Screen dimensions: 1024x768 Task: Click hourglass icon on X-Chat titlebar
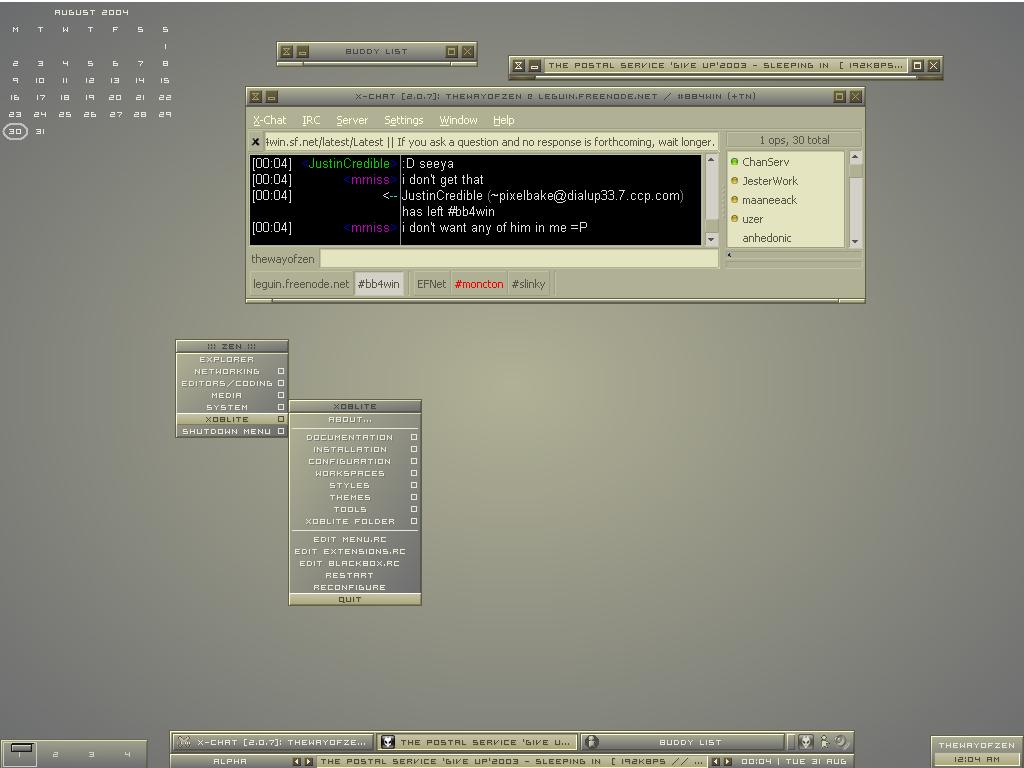pos(255,97)
